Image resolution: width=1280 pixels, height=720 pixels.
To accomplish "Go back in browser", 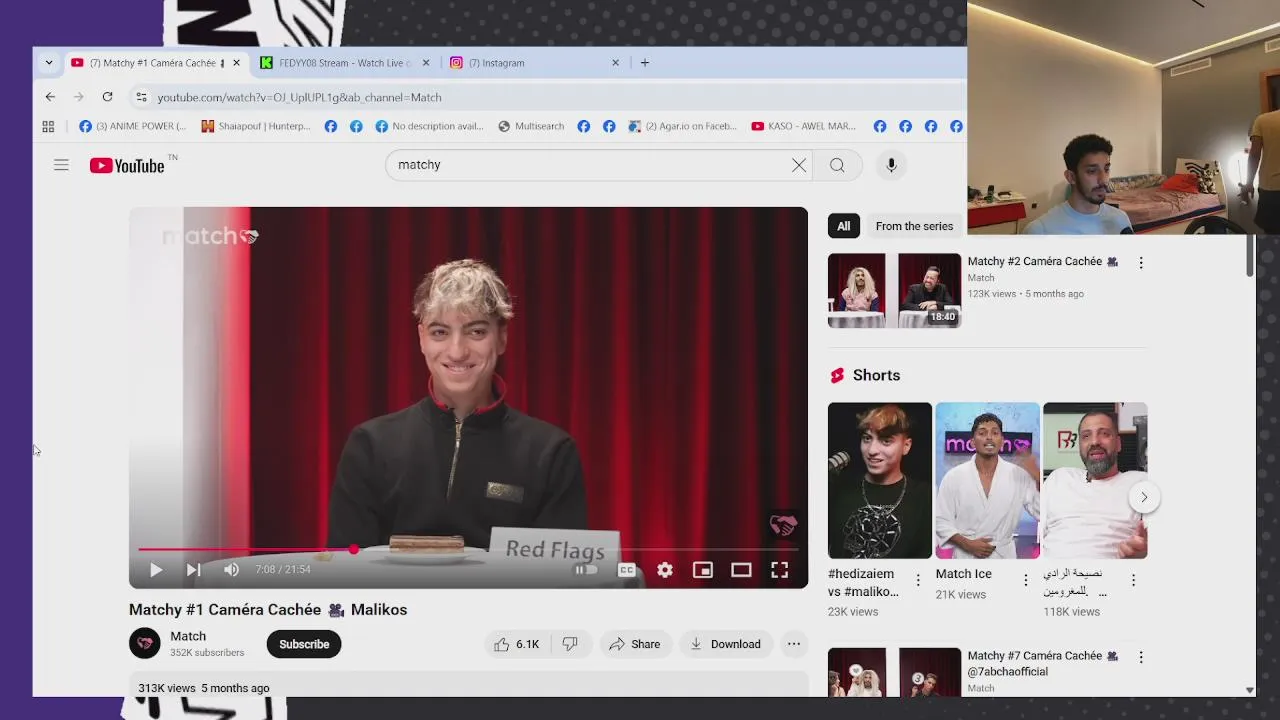I will (x=50, y=97).
